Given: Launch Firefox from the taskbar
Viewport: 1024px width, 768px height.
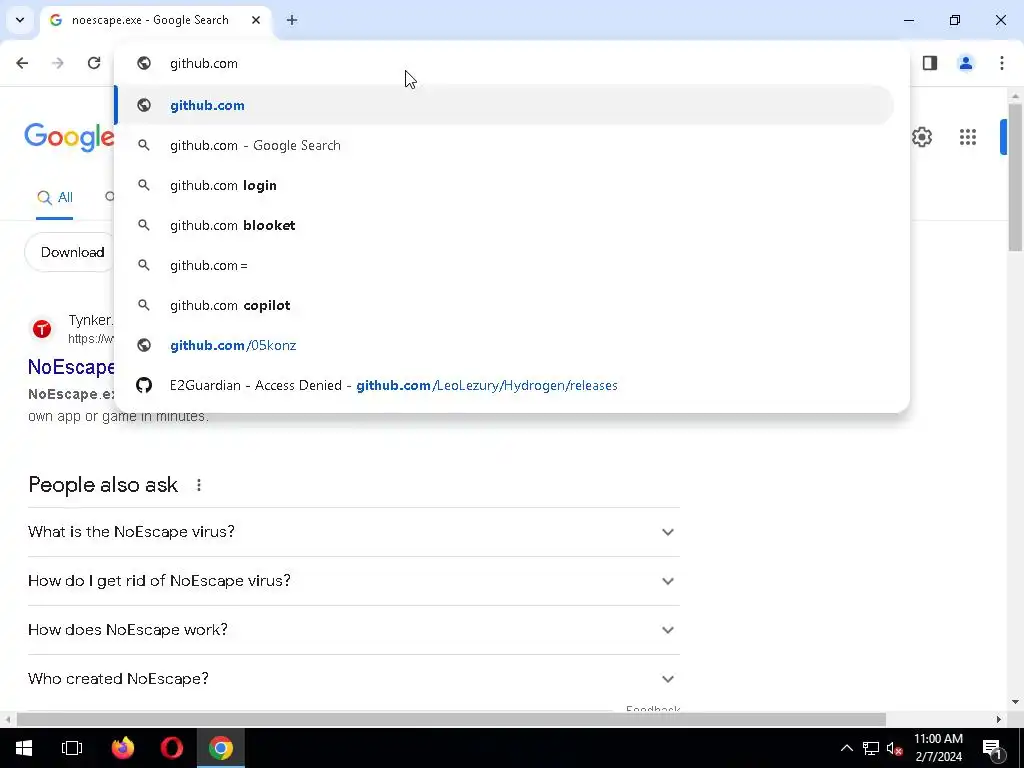Looking at the screenshot, I should 123,748.
